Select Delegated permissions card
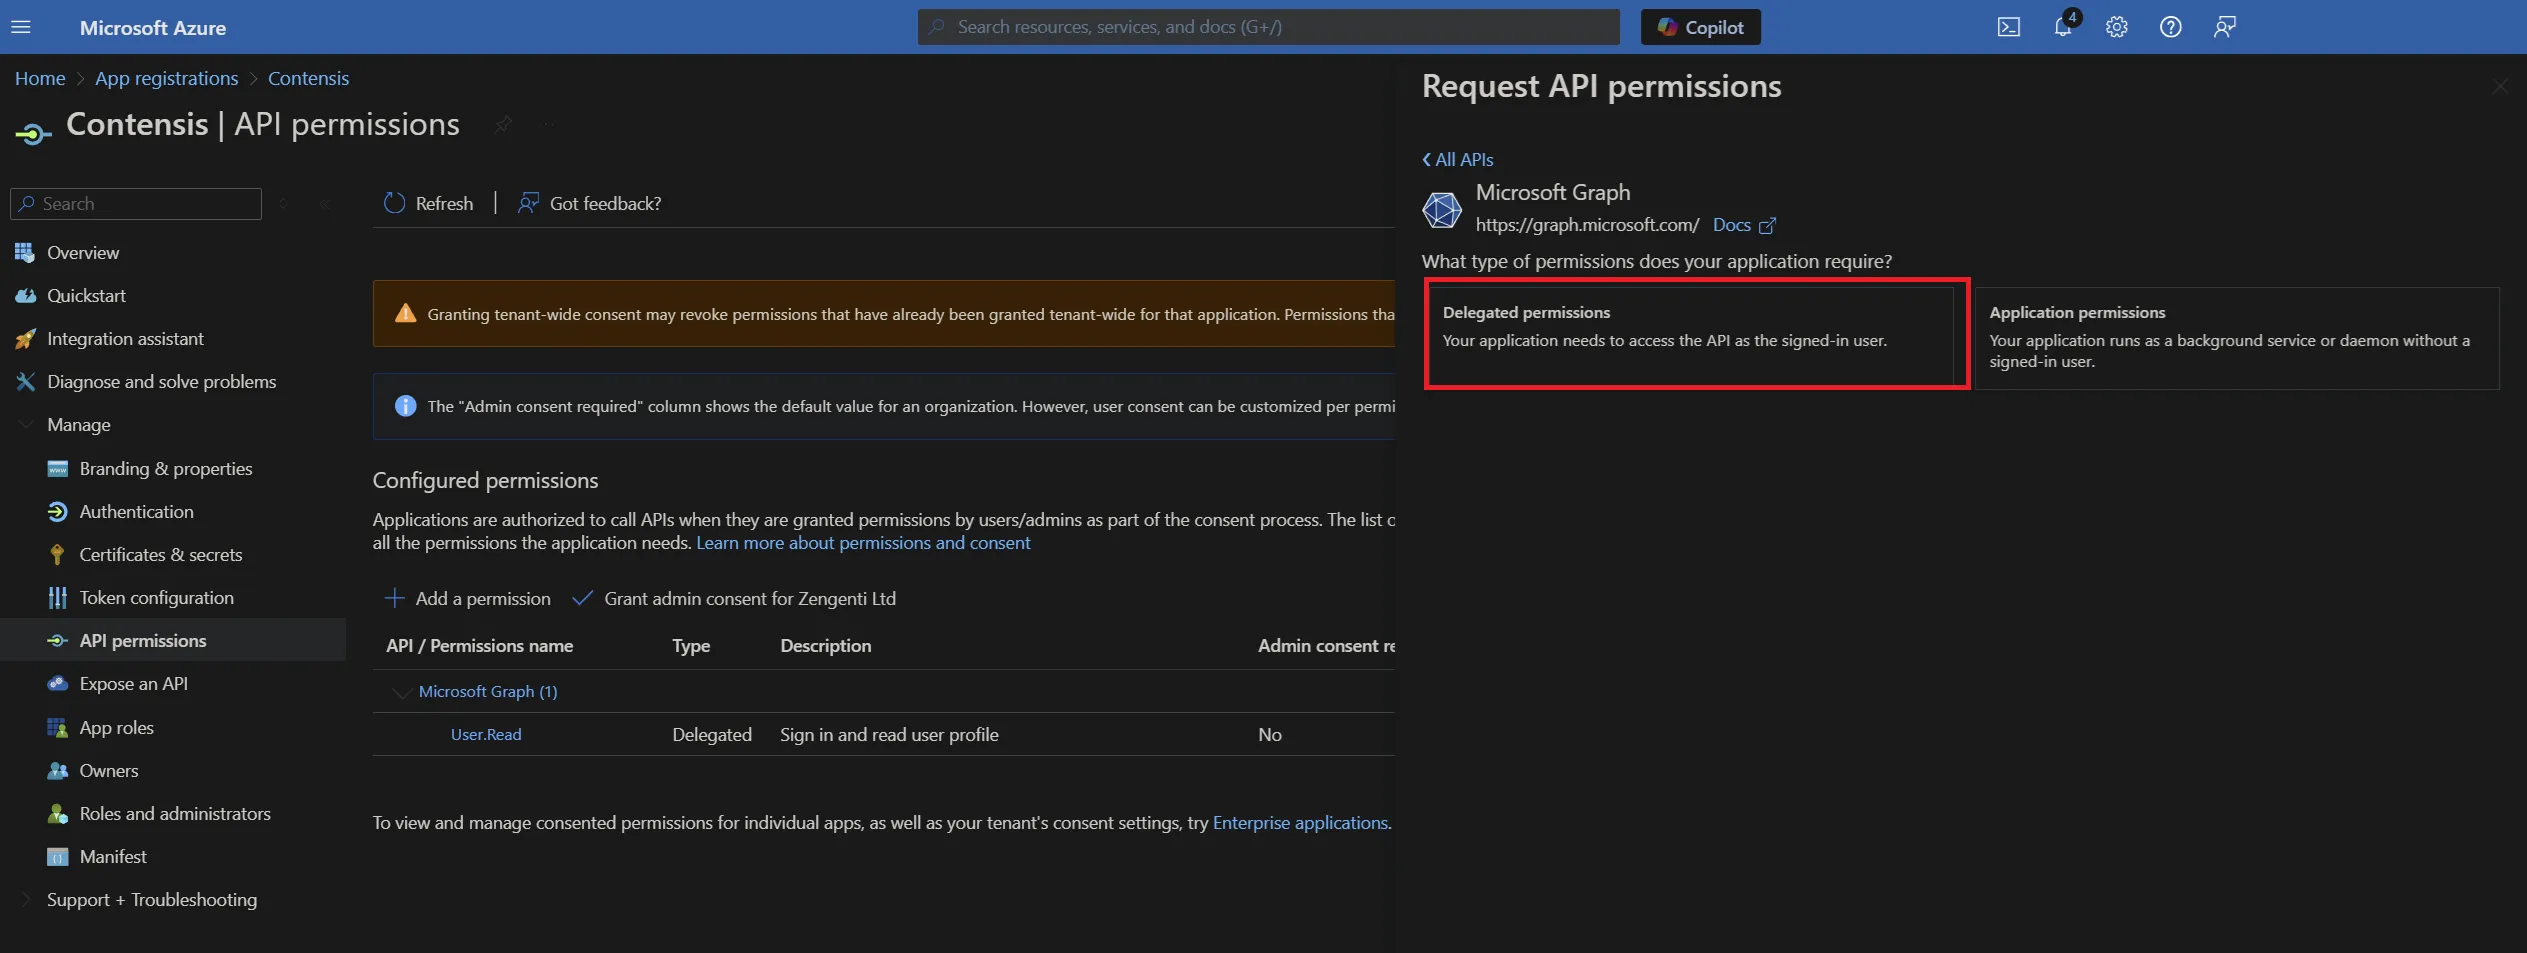2527x953 pixels. point(1690,337)
